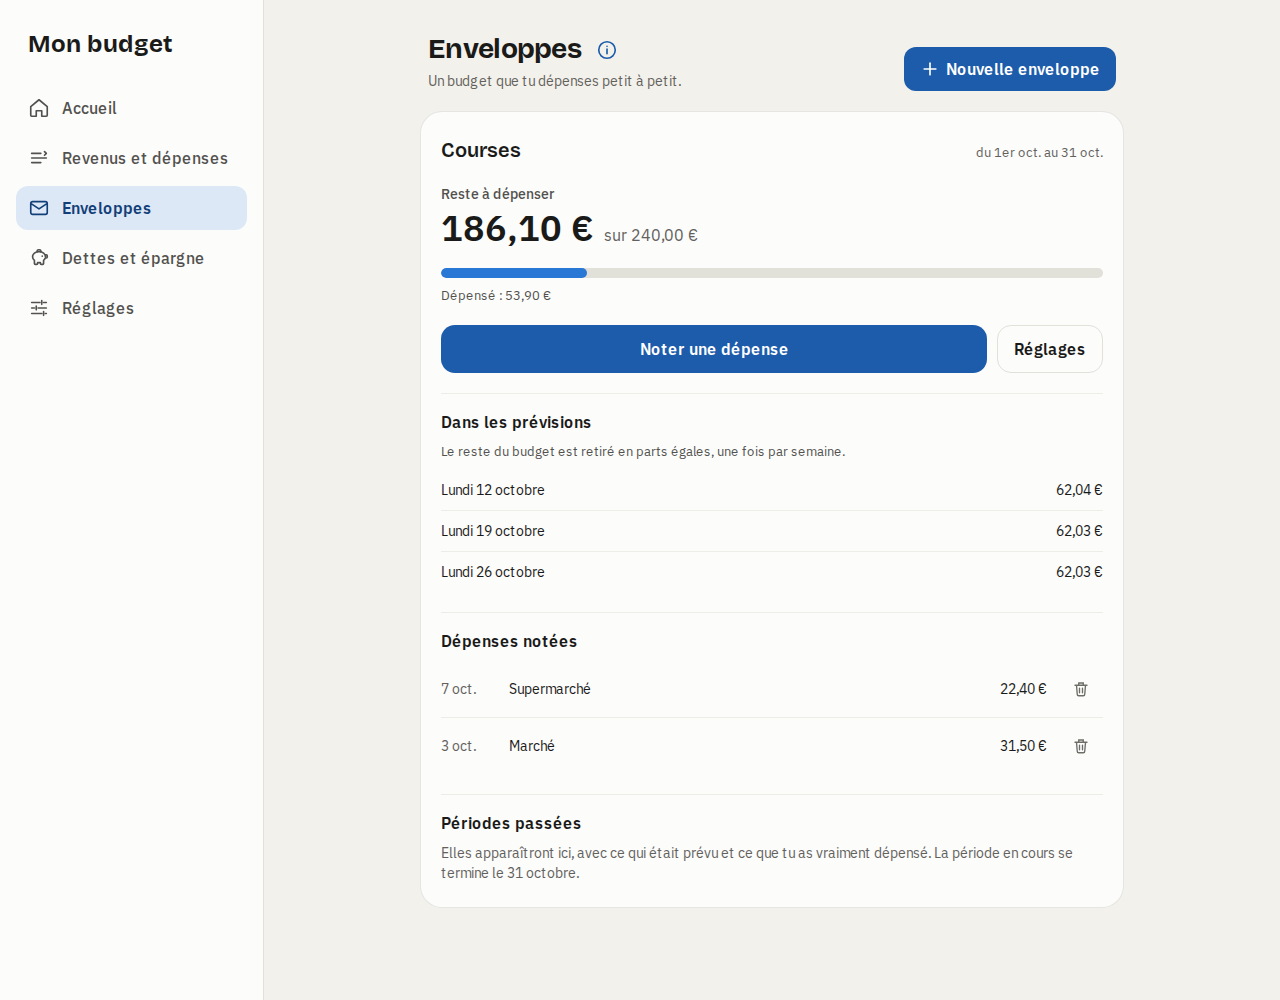Click the 7 oct. expense date
This screenshot has height=1000, width=1280.
[459, 689]
